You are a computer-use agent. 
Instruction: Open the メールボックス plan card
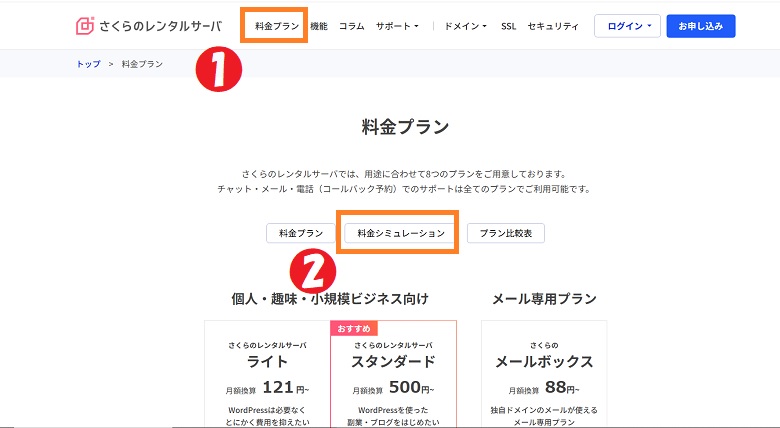point(544,374)
